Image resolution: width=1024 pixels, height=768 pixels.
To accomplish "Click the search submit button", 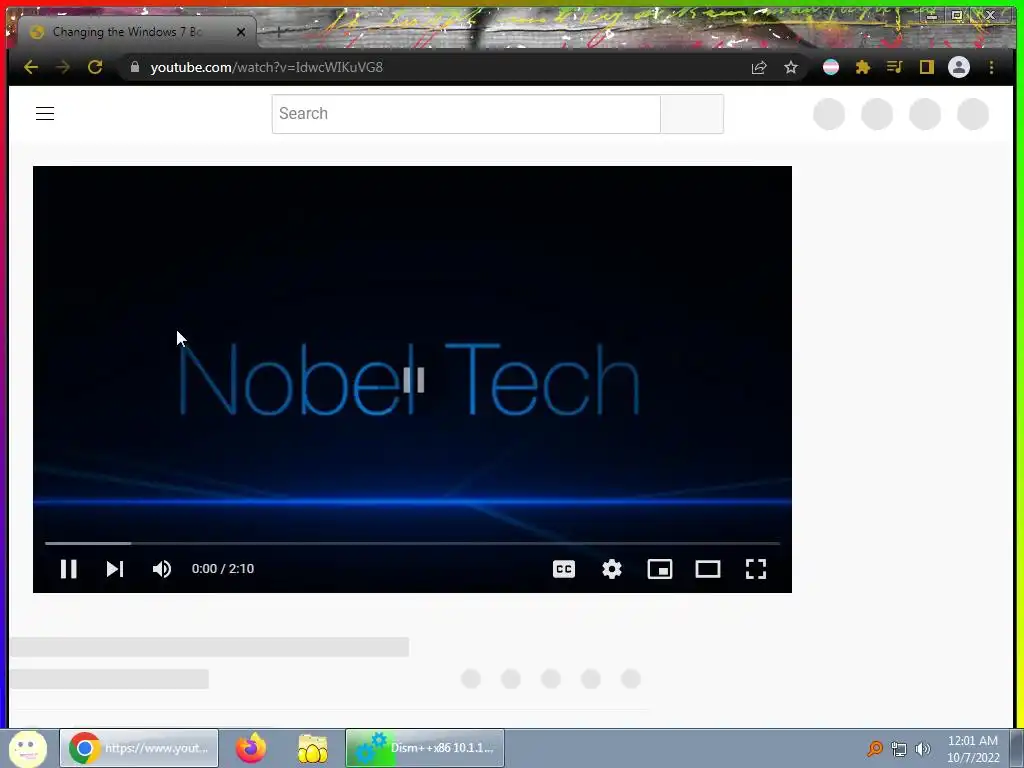I will tap(692, 114).
